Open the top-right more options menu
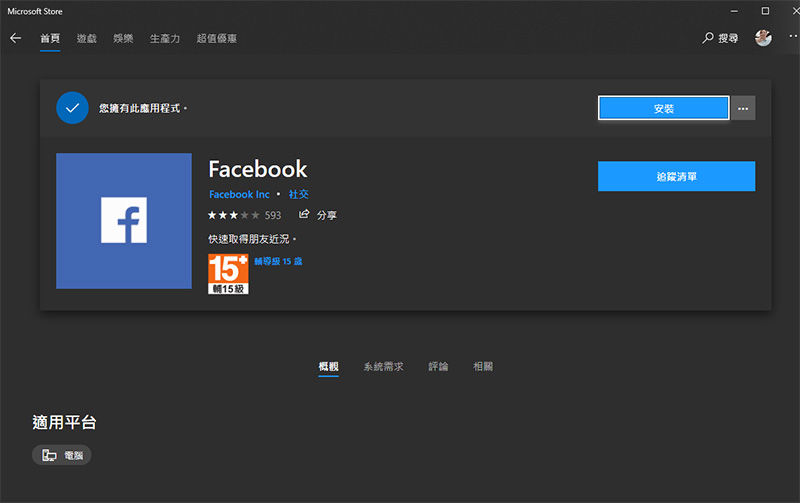This screenshot has width=800, height=503. tap(793, 36)
